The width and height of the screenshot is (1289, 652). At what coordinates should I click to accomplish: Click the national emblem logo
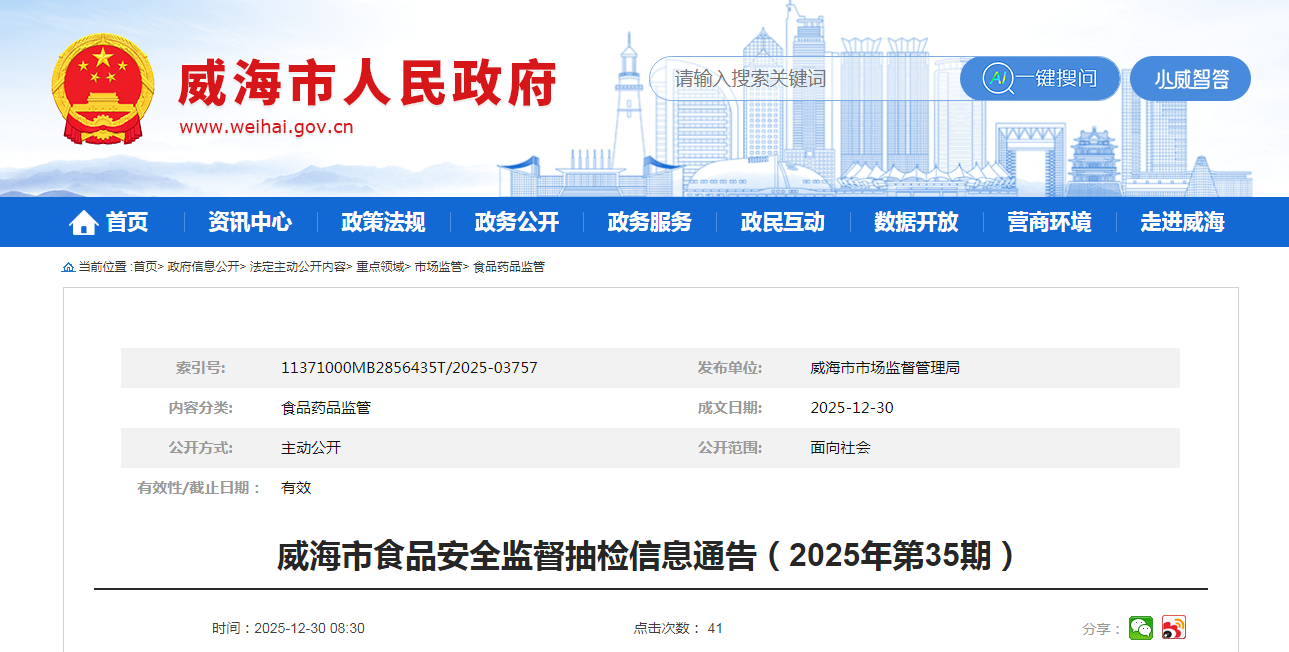tap(103, 89)
